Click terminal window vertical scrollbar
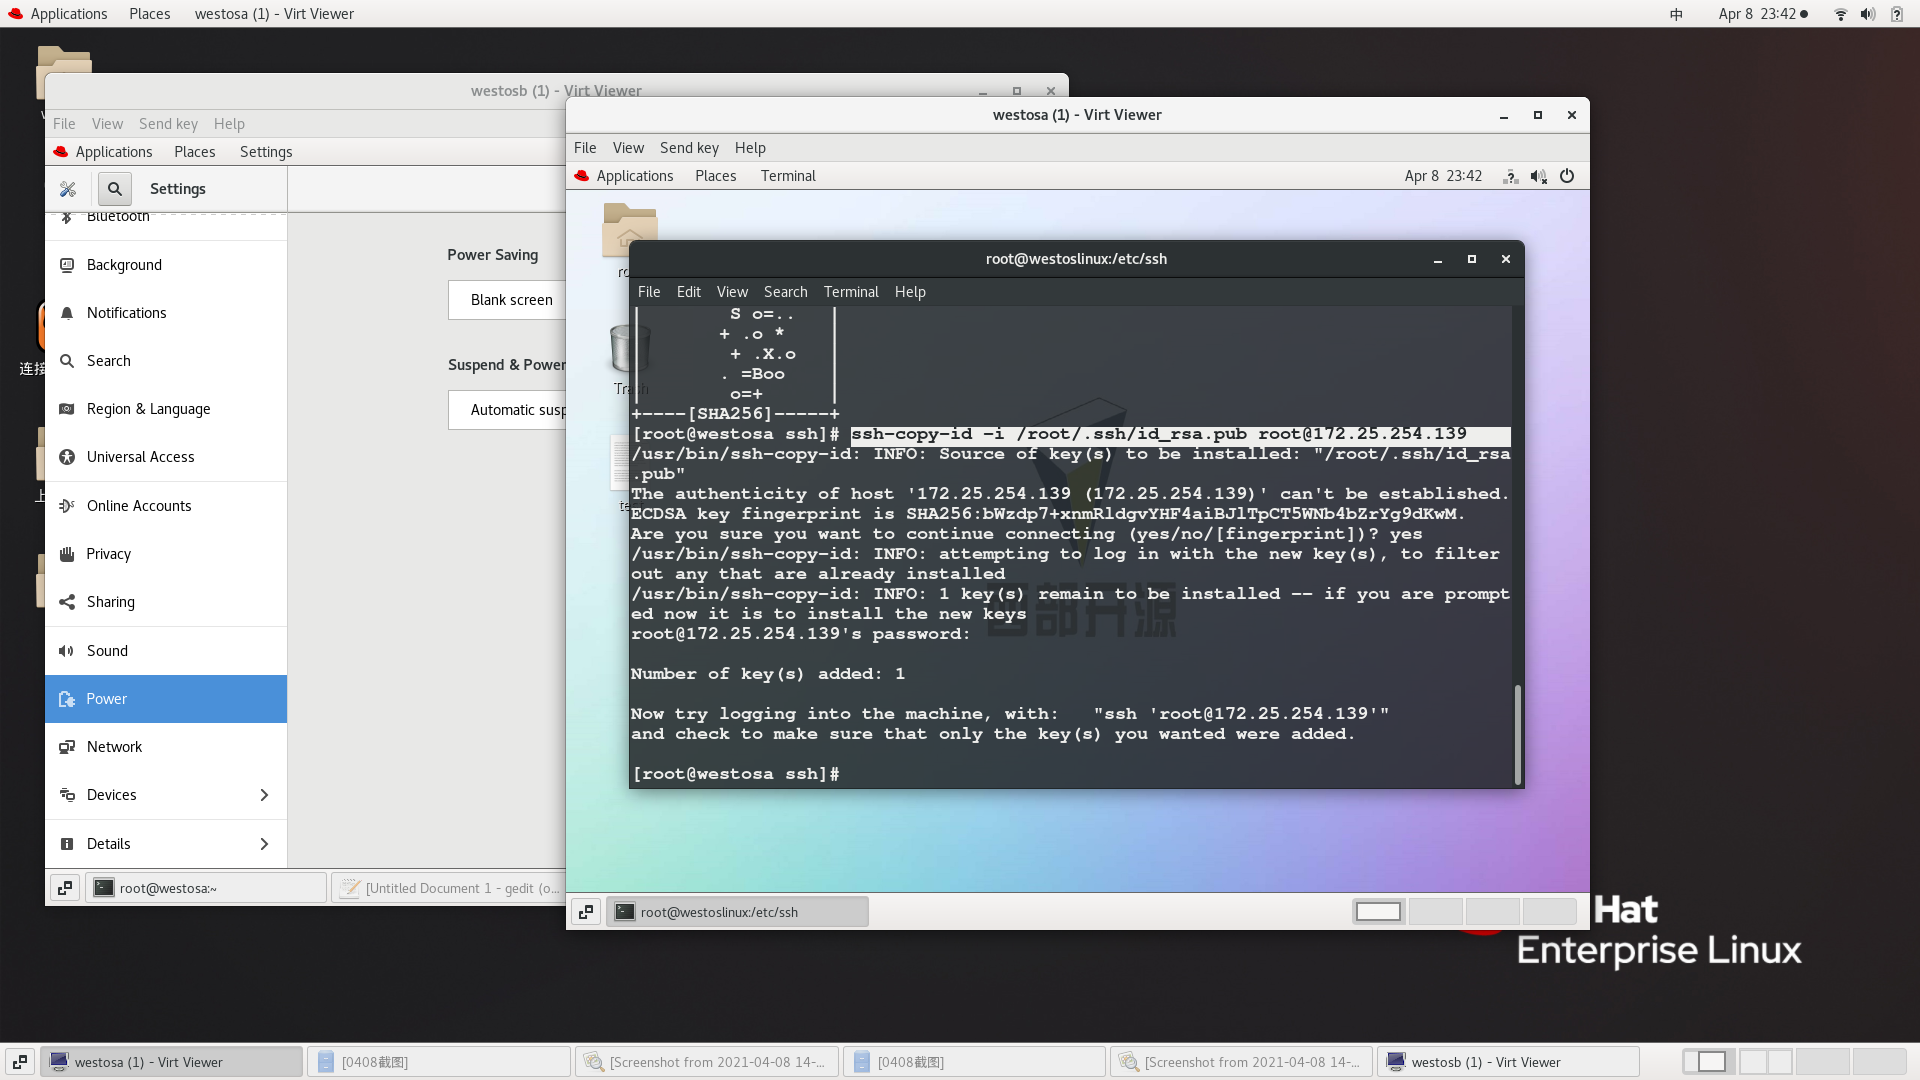 (1518, 735)
